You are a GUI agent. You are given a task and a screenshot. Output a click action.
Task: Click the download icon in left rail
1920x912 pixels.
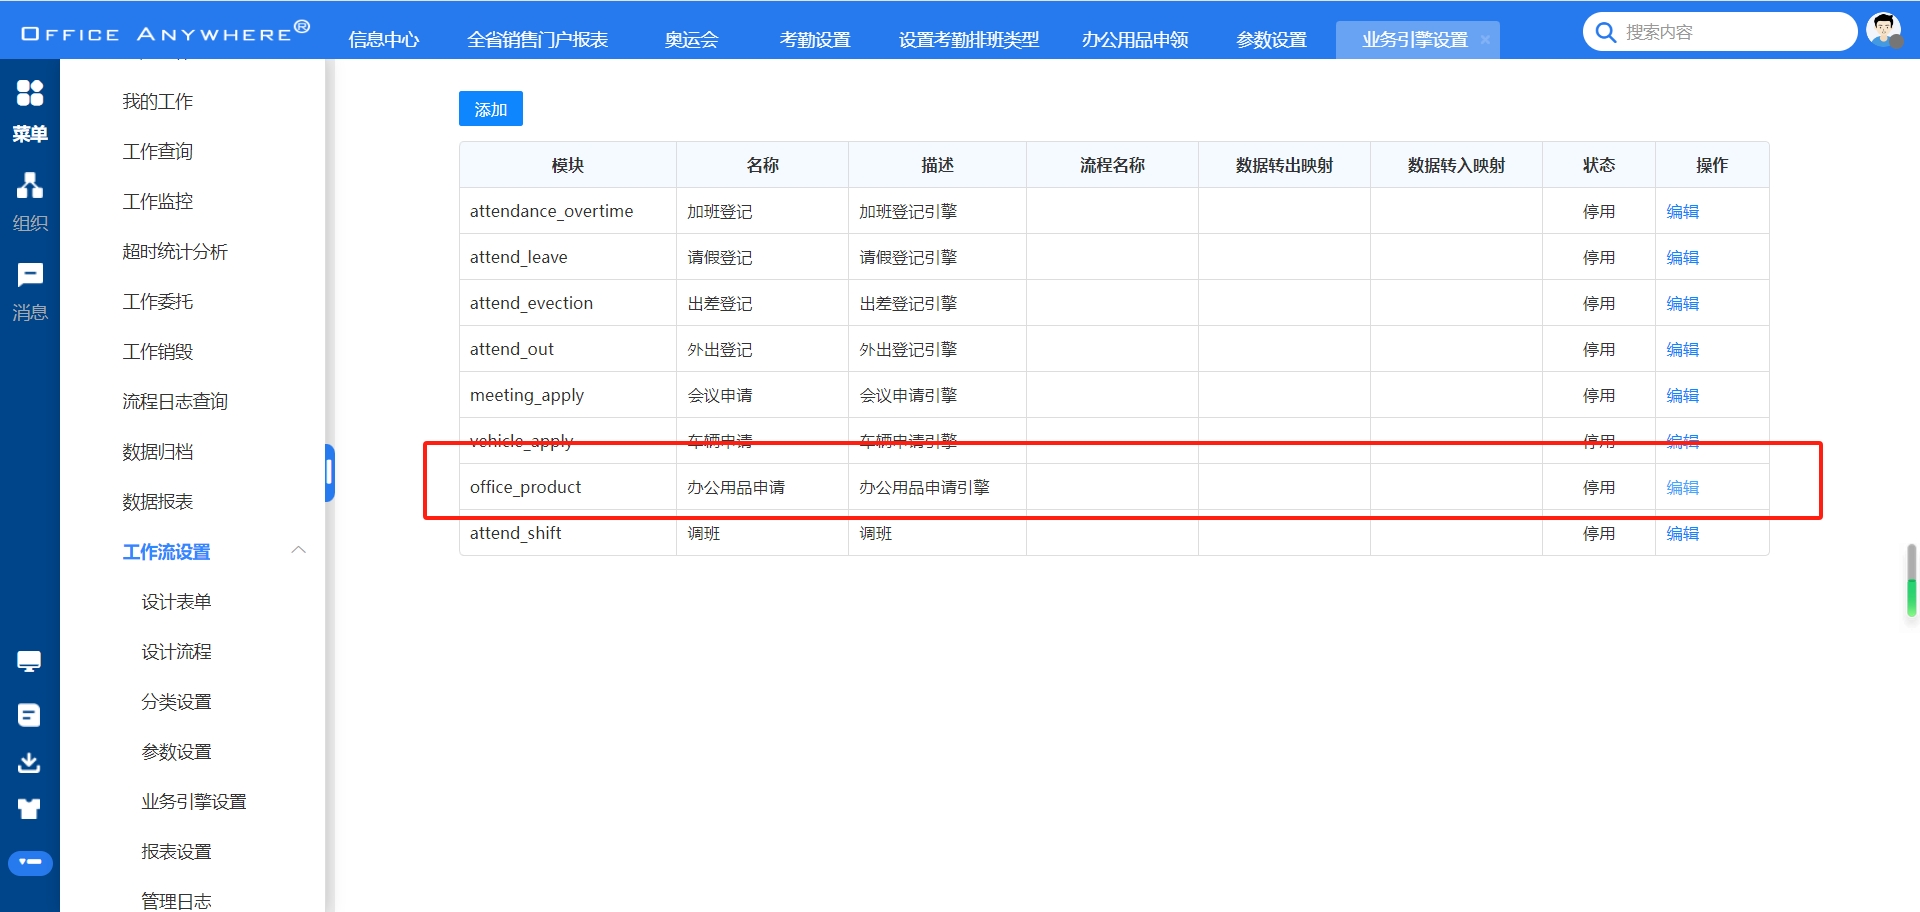tap(29, 763)
